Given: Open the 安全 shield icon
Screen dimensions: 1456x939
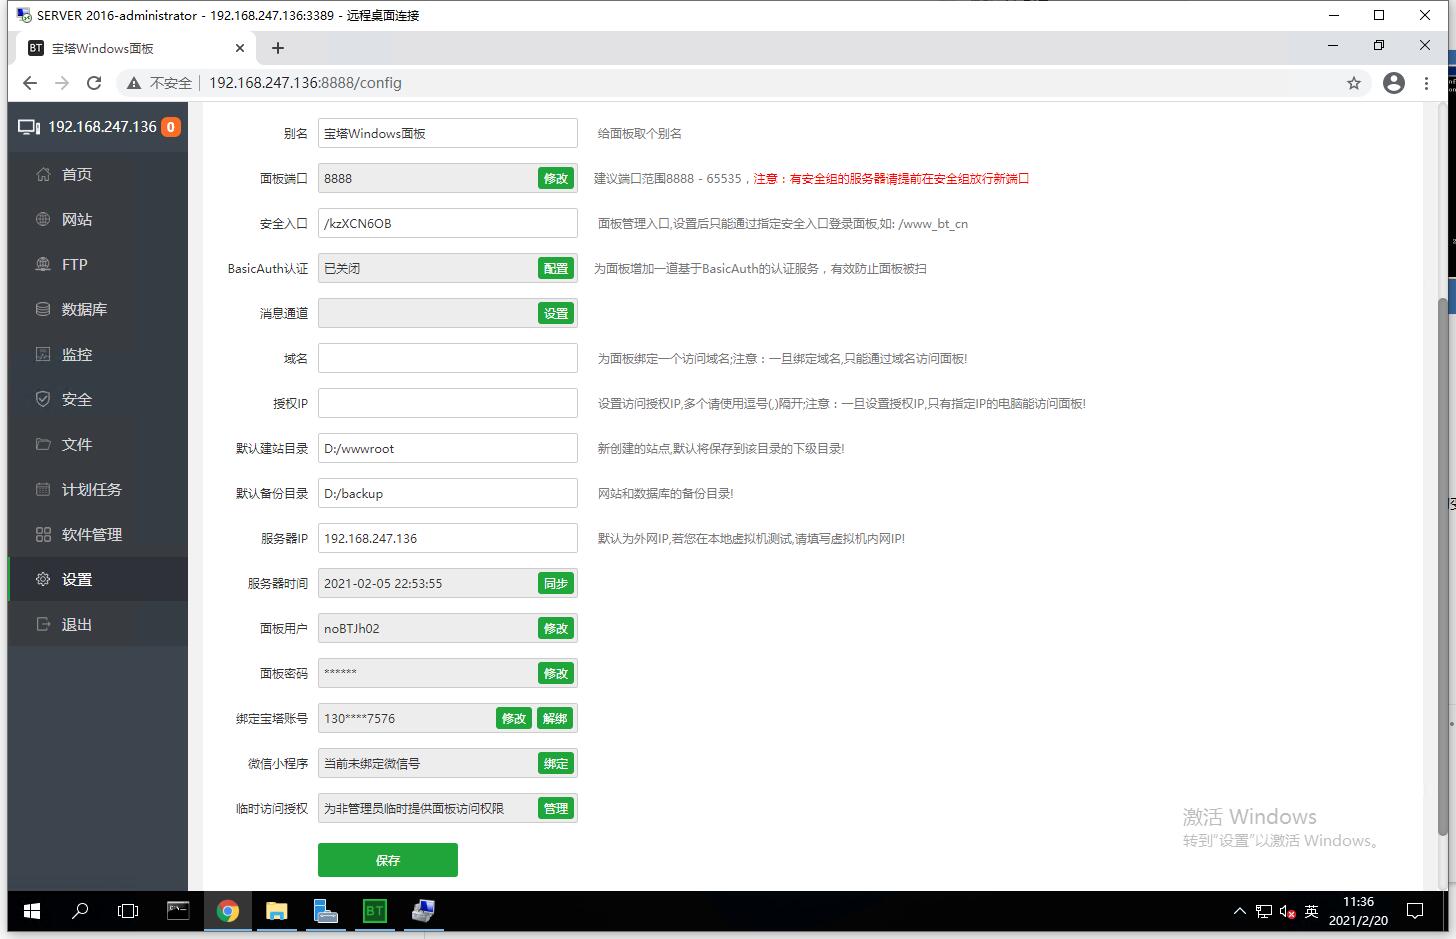Looking at the screenshot, I should pos(43,399).
